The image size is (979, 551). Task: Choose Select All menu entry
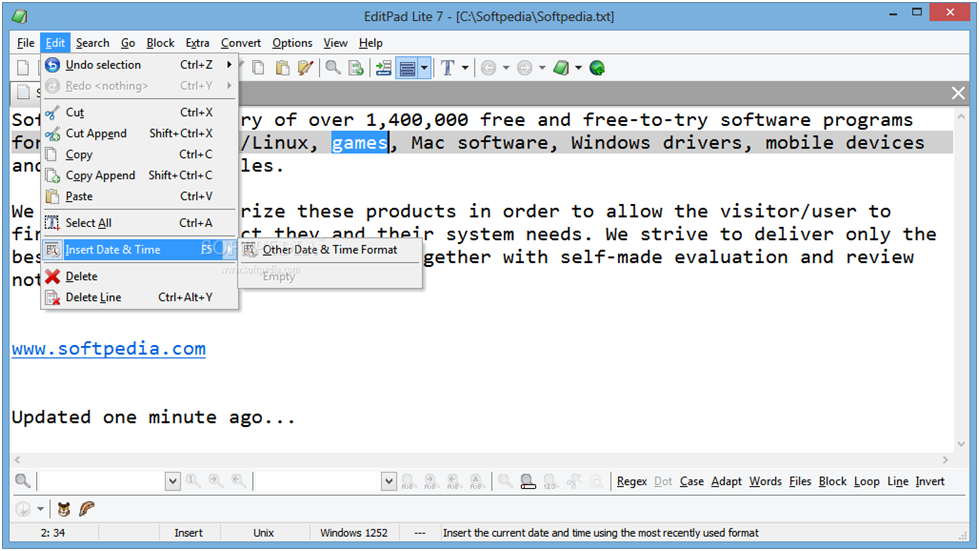139,223
